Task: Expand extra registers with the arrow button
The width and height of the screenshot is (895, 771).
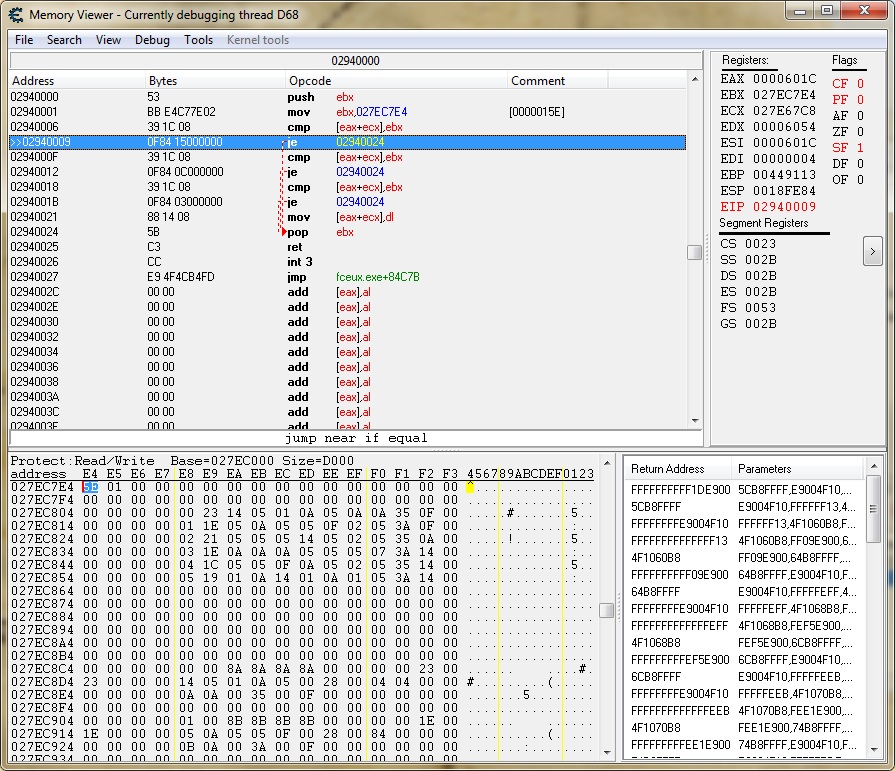Action: tap(871, 250)
